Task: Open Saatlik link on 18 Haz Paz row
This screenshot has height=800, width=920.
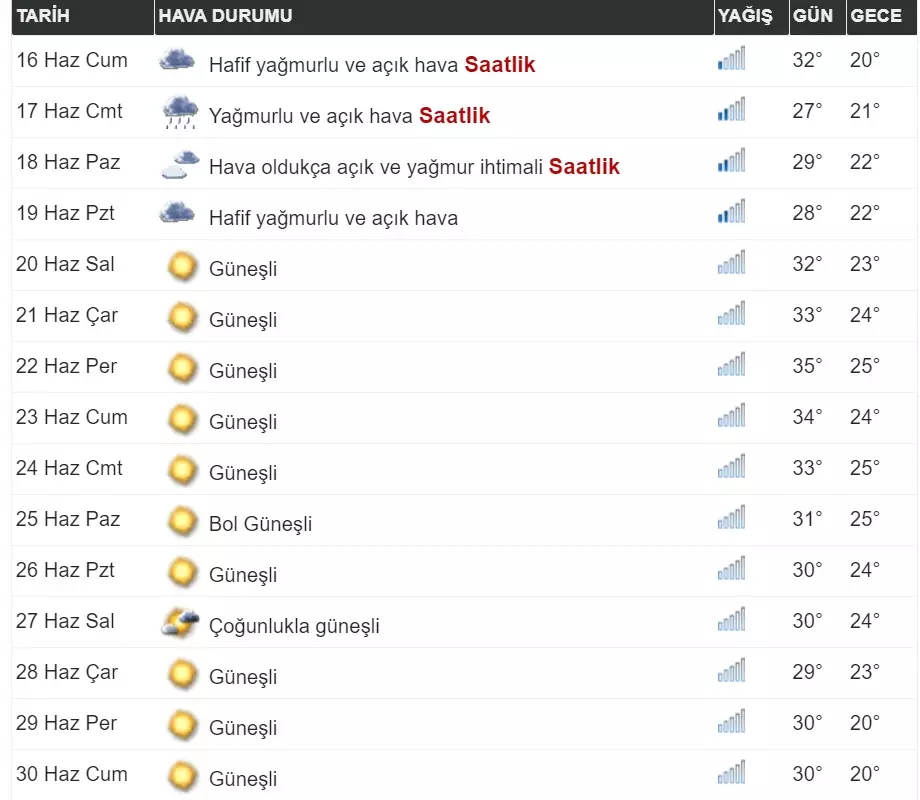Action: pyautogui.click(x=584, y=167)
